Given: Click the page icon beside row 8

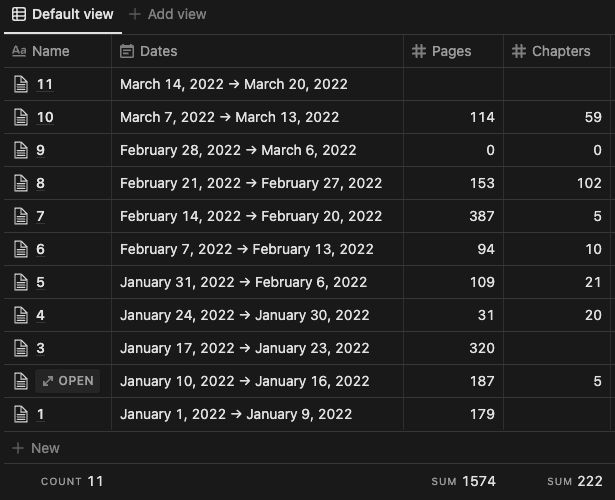Looking at the screenshot, I should pos(20,183).
